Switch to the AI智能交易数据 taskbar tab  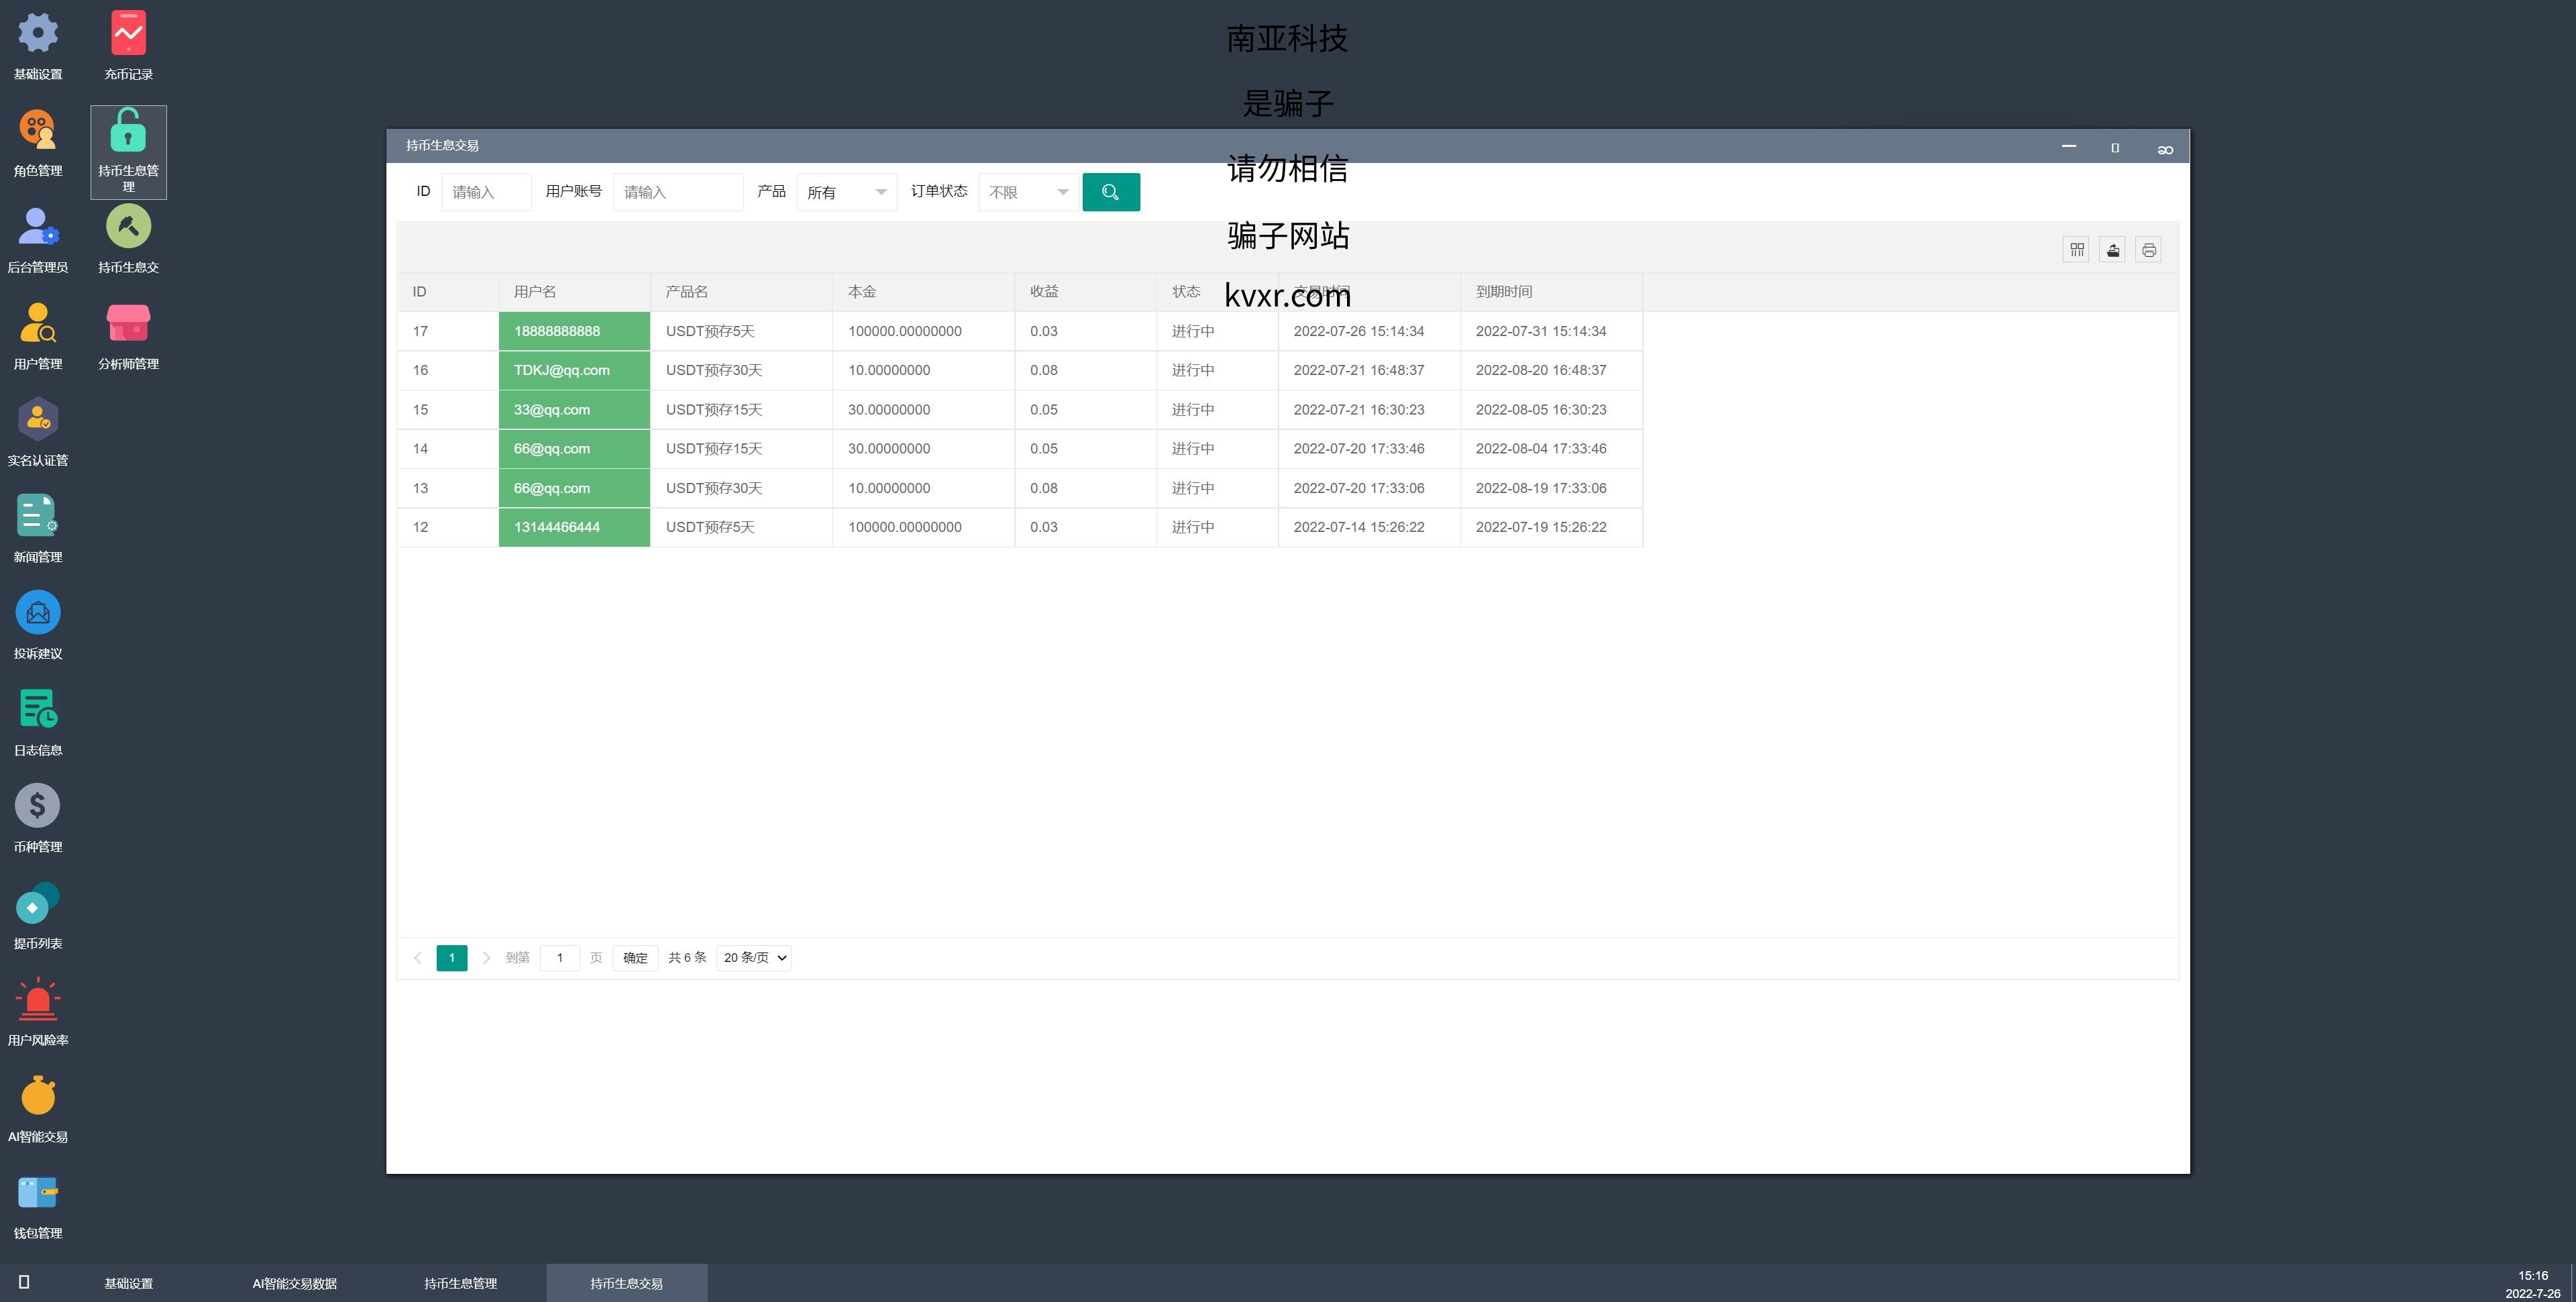[x=294, y=1283]
